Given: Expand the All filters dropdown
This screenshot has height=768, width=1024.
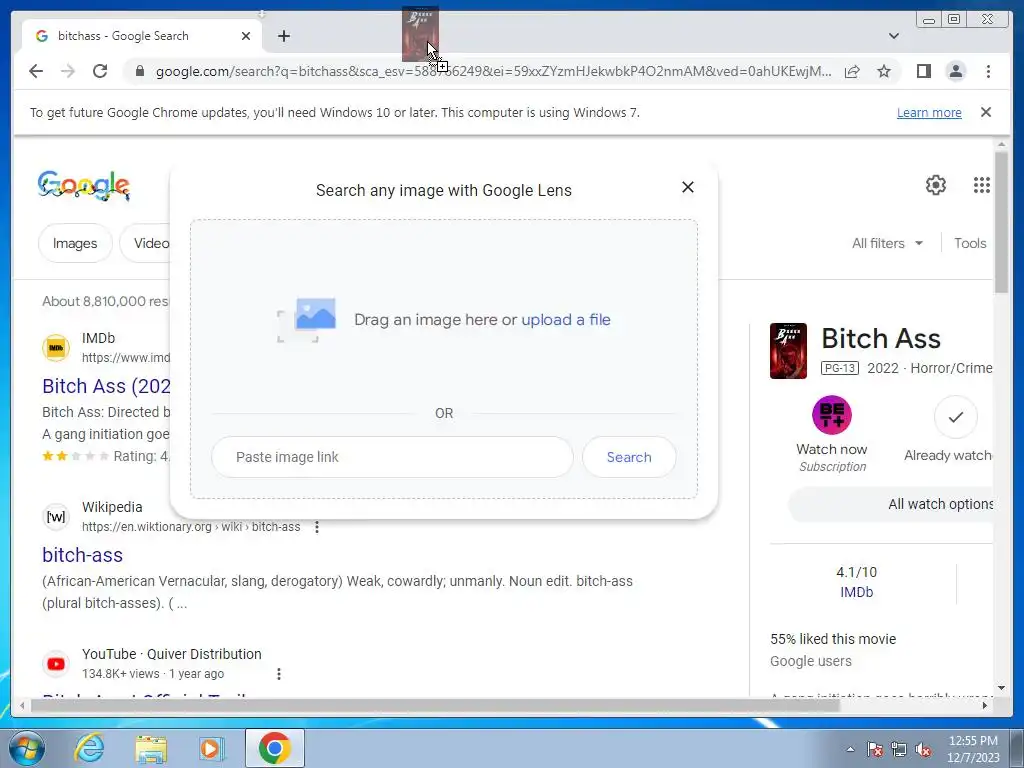Looking at the screenshot, I should 888,244.
